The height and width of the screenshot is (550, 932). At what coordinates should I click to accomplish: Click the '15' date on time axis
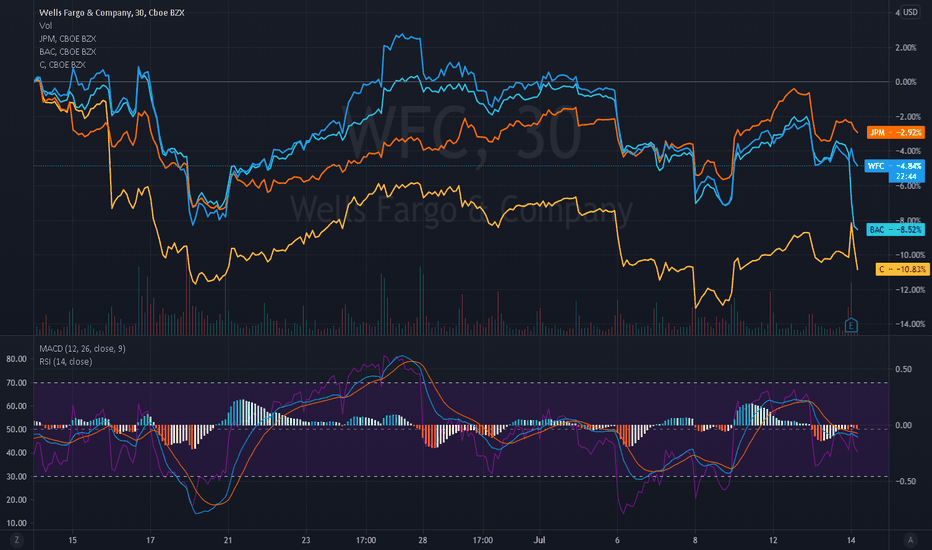pos(73,540)
